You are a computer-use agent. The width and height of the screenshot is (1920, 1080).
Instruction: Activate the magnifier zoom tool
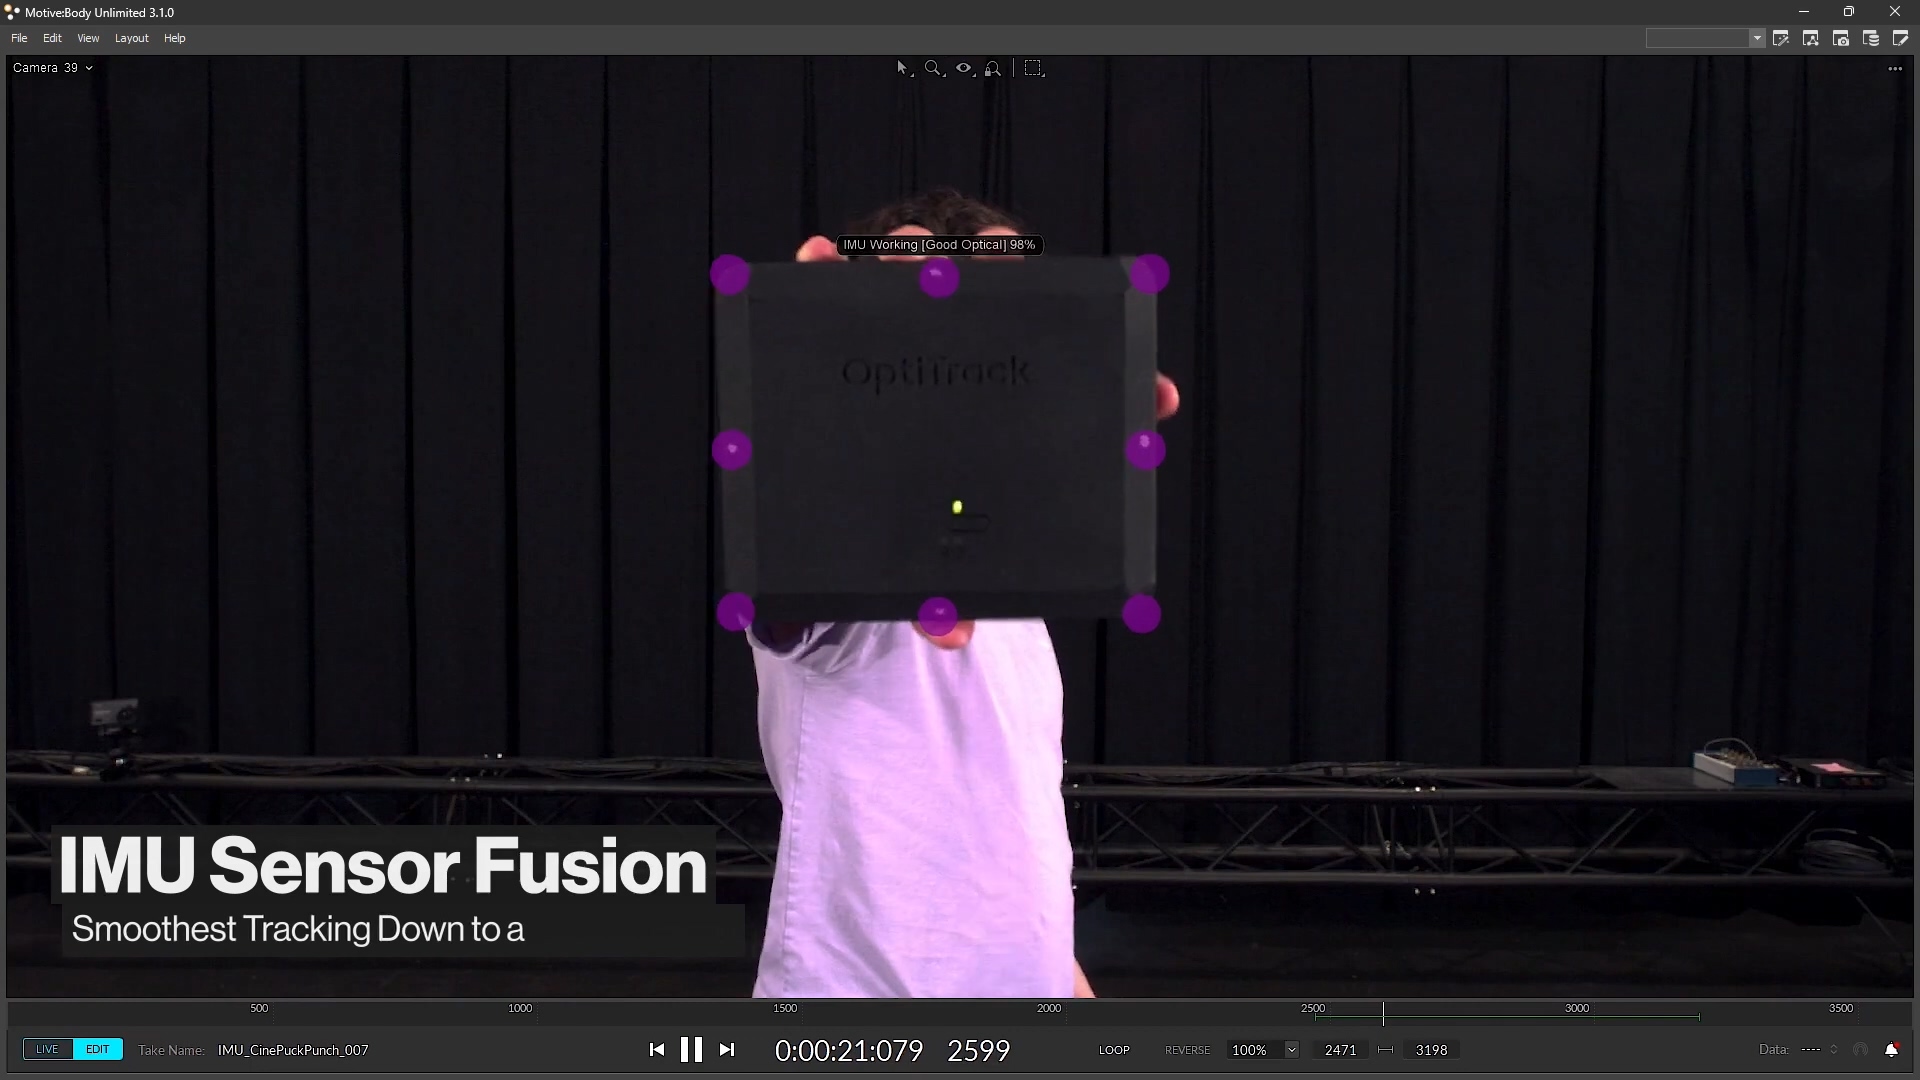pos(933,68)
